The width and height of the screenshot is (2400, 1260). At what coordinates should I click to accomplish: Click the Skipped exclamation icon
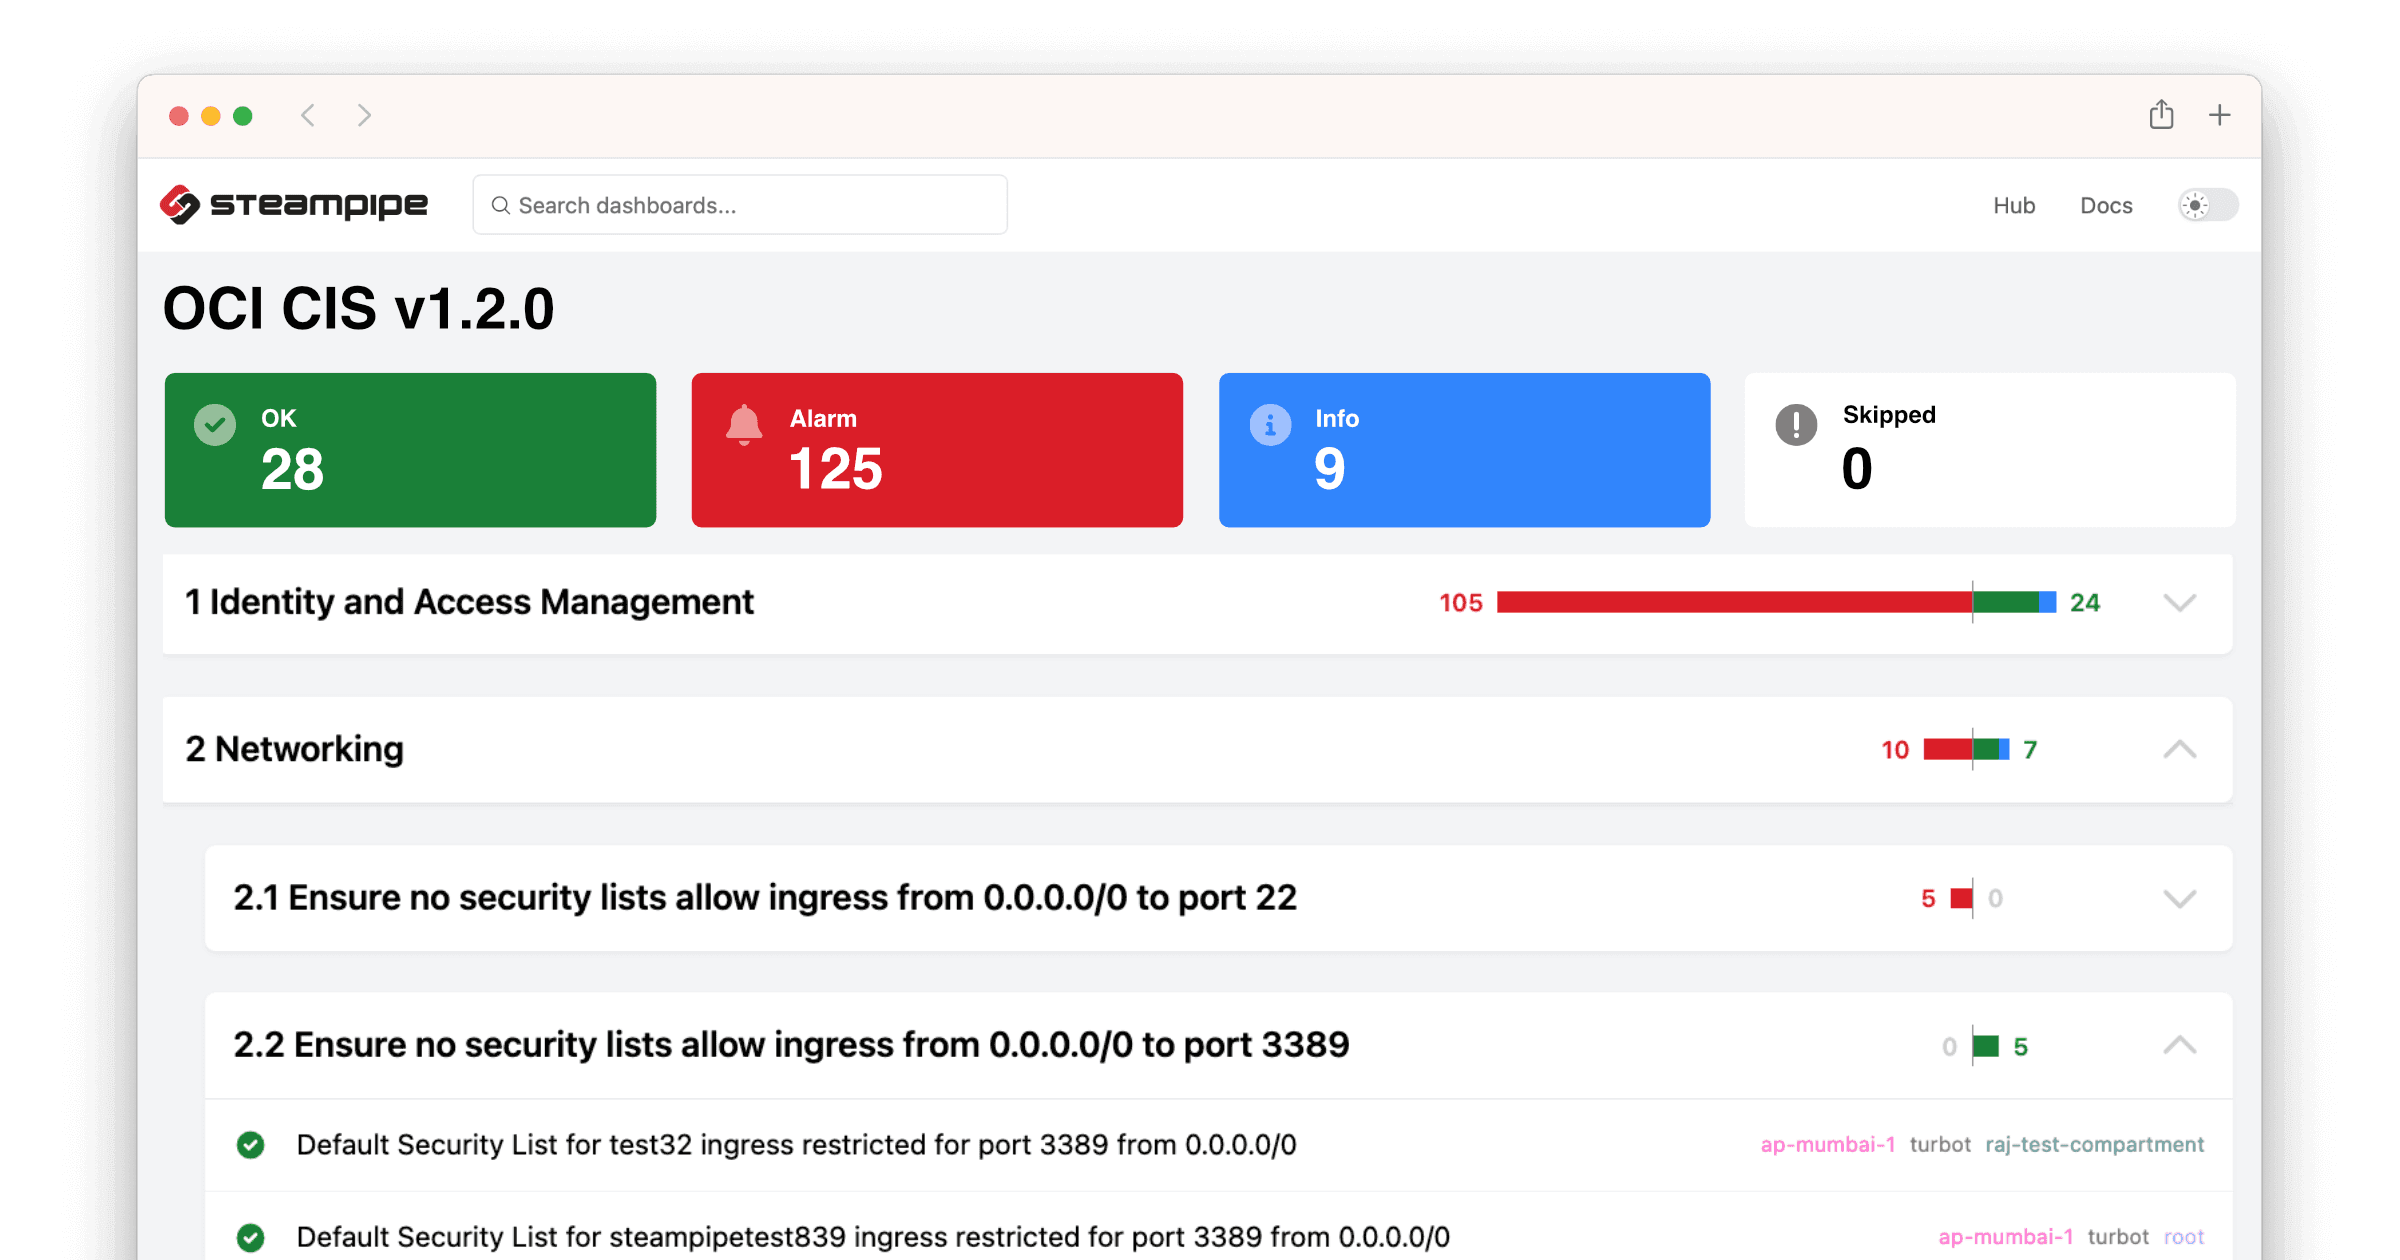tap(1796, 425)
